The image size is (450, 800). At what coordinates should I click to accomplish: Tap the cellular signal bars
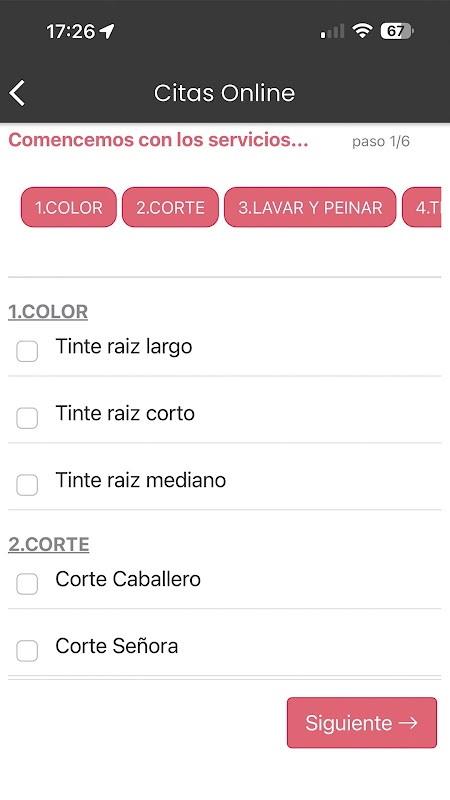tap(332, 32)
